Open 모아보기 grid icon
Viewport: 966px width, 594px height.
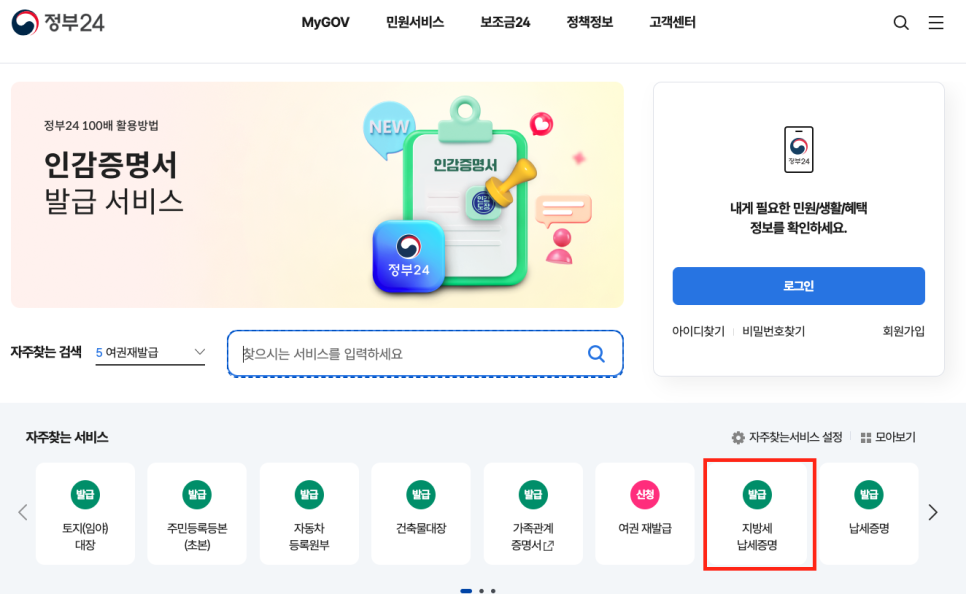coord(866,437)
